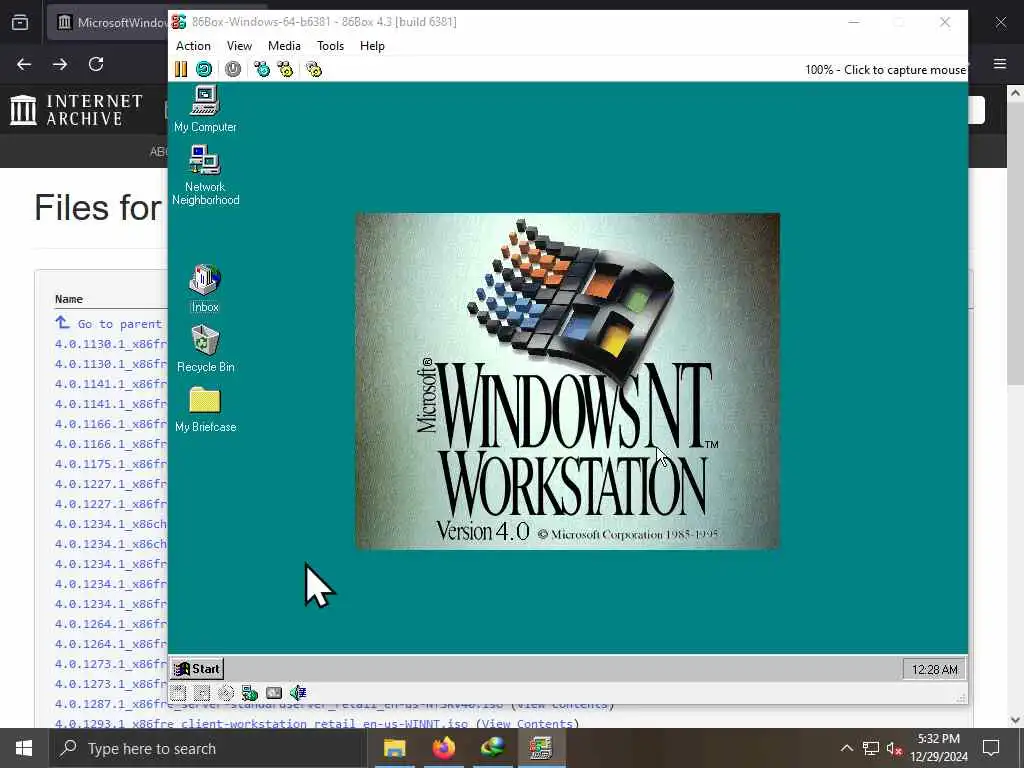Open the 86Box Tools menu
Screen dimensions: 1024x768
[x=330, y=46]
